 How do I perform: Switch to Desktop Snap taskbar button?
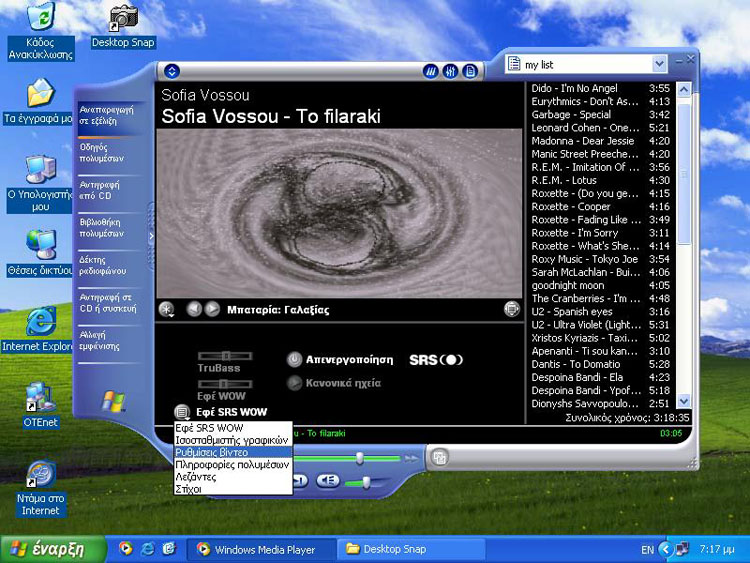410,549
